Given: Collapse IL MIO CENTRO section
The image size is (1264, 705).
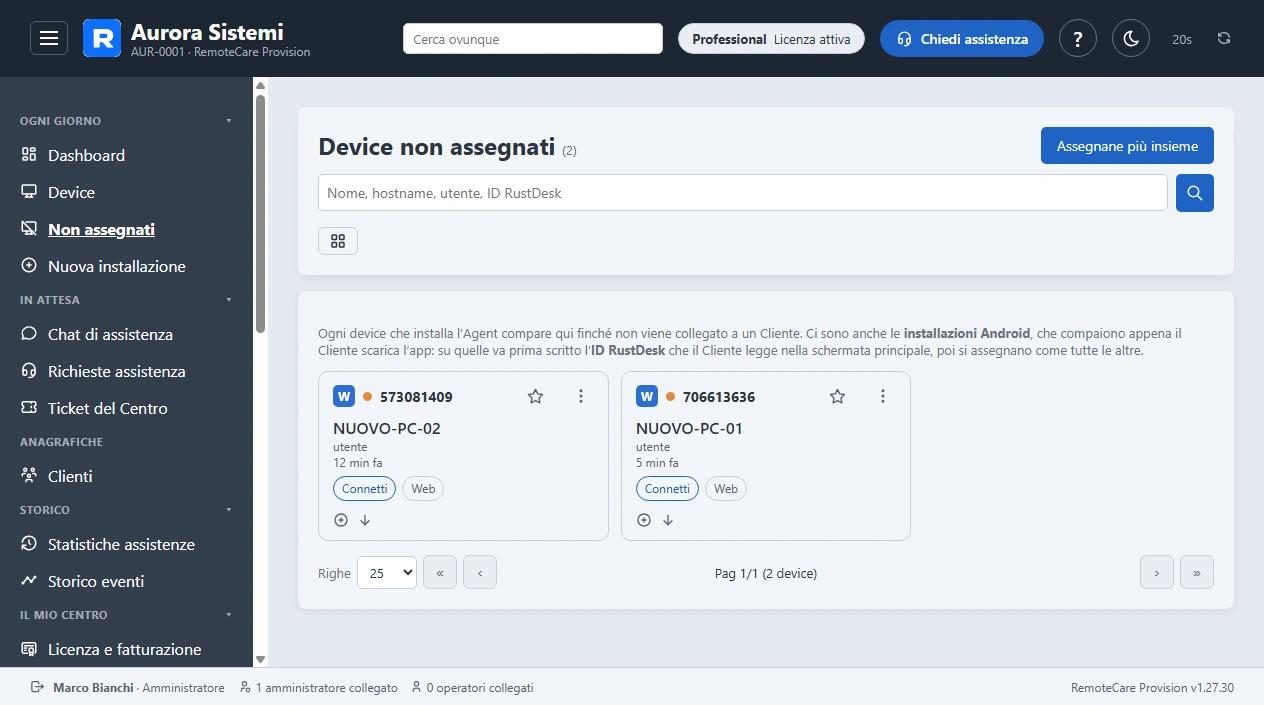Looking at the screenshot, I should point(229,615).
